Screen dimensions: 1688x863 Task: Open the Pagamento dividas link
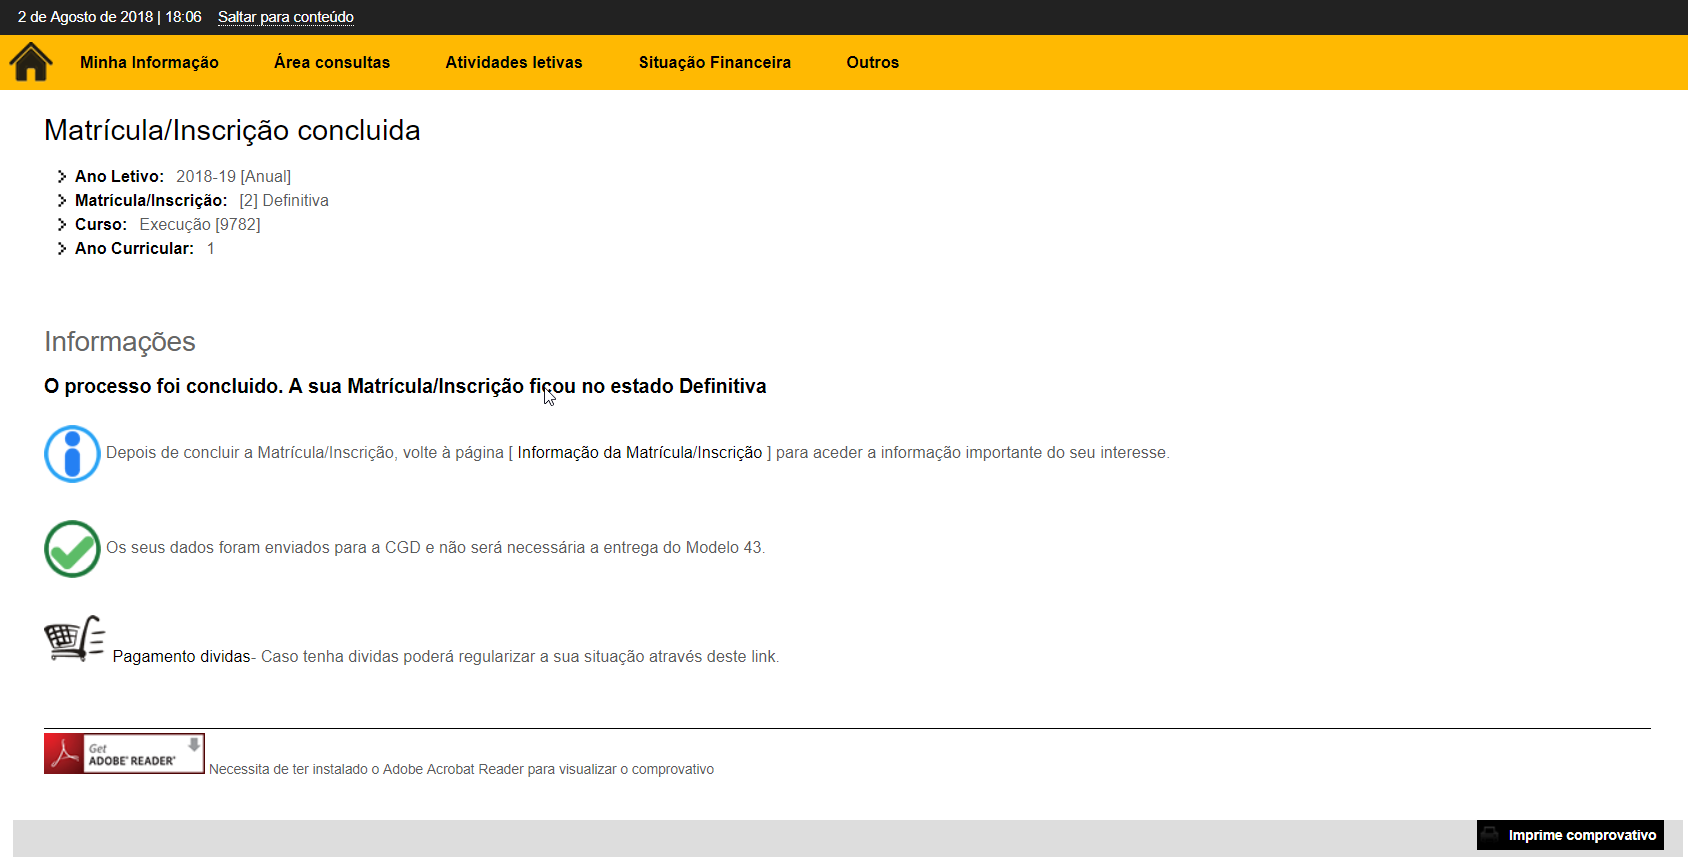point(181,657)
